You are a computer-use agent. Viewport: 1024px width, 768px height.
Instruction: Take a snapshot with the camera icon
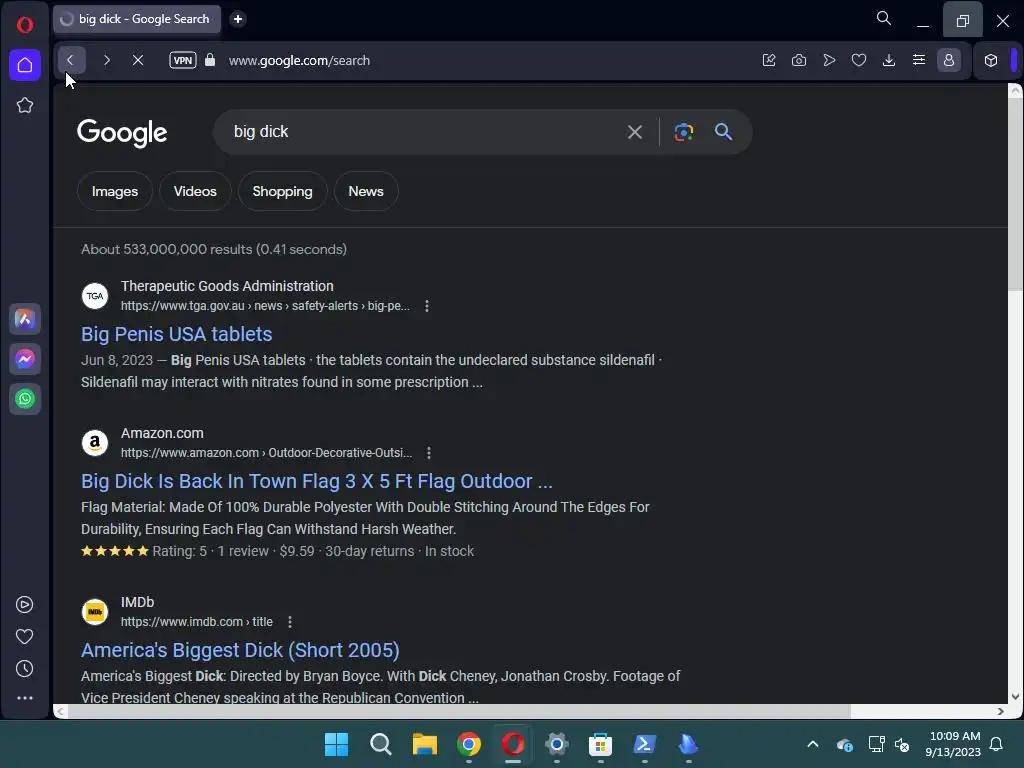[x=799, y=60]
